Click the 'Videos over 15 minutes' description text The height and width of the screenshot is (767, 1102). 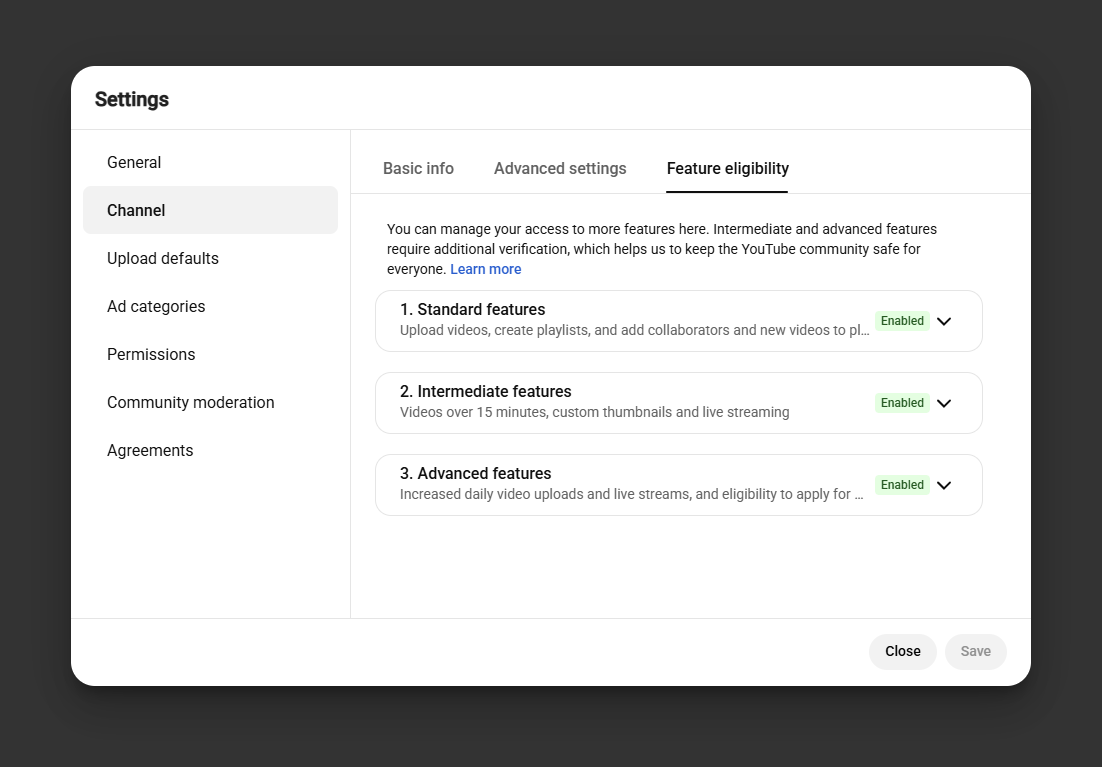click(595, 413)
